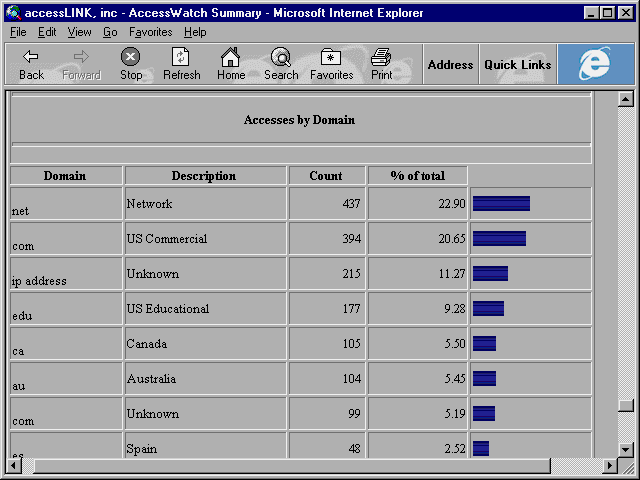
Task: Click the Internet Explorer logo
Action: click(x=596, y=64)
